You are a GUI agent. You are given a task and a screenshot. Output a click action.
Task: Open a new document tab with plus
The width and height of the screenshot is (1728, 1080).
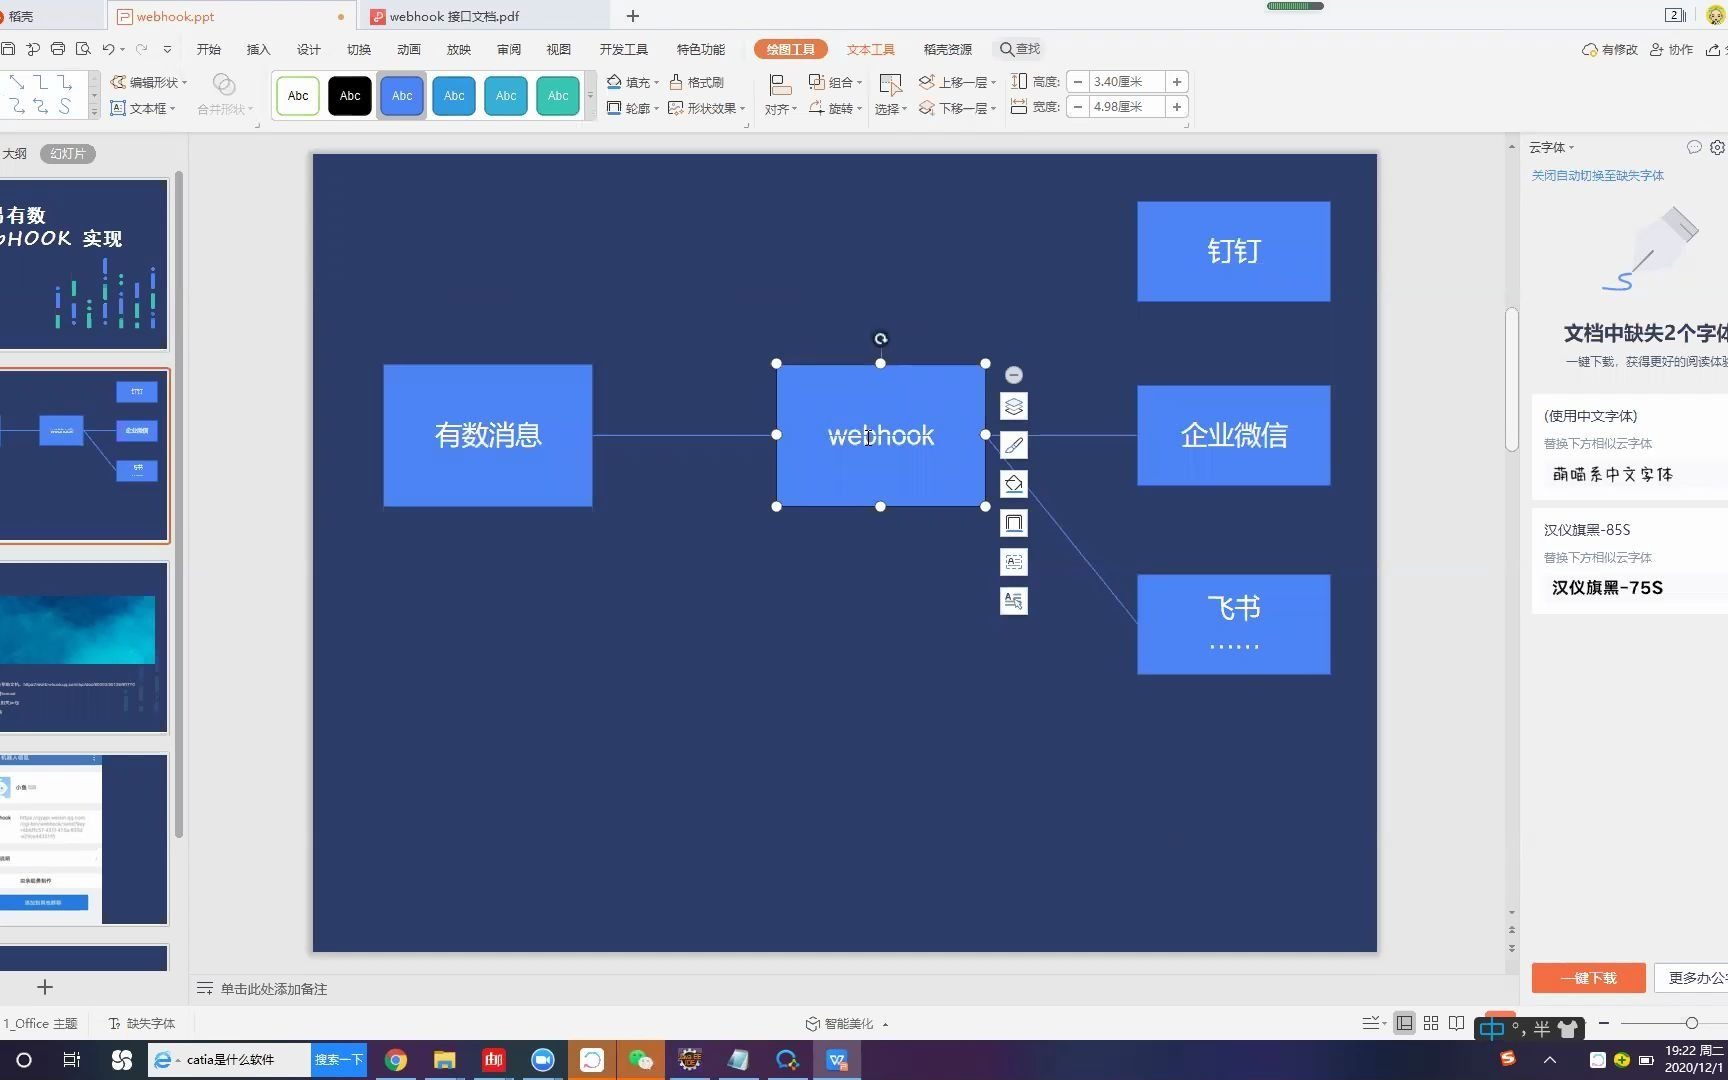click(633, 16)
